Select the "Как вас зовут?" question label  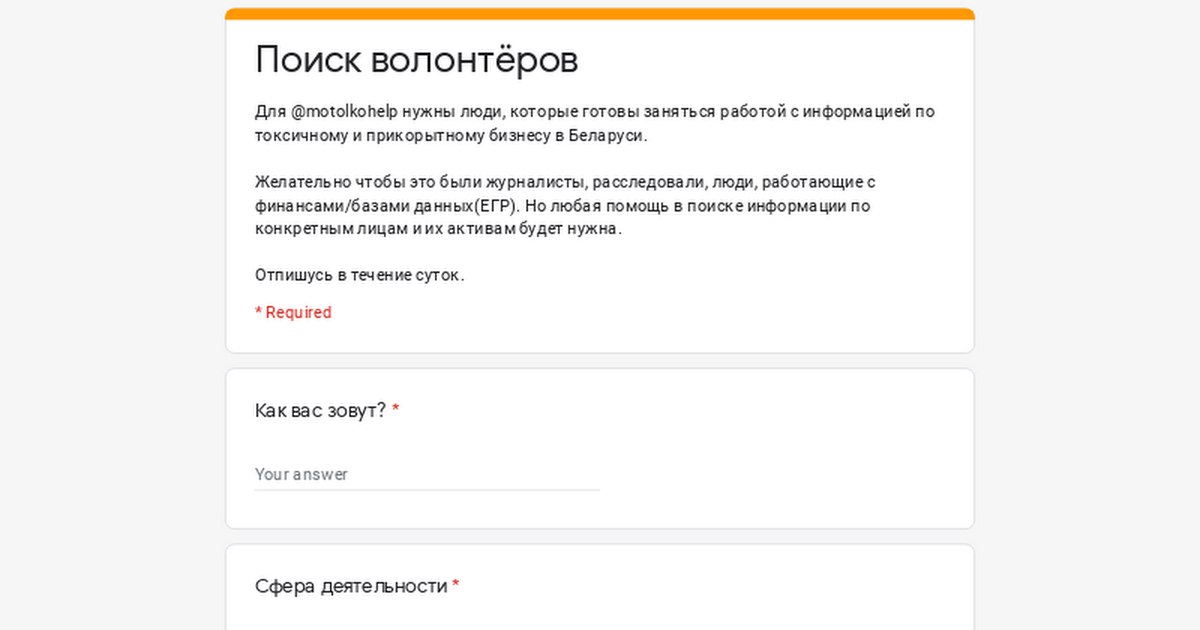(320, 410)
